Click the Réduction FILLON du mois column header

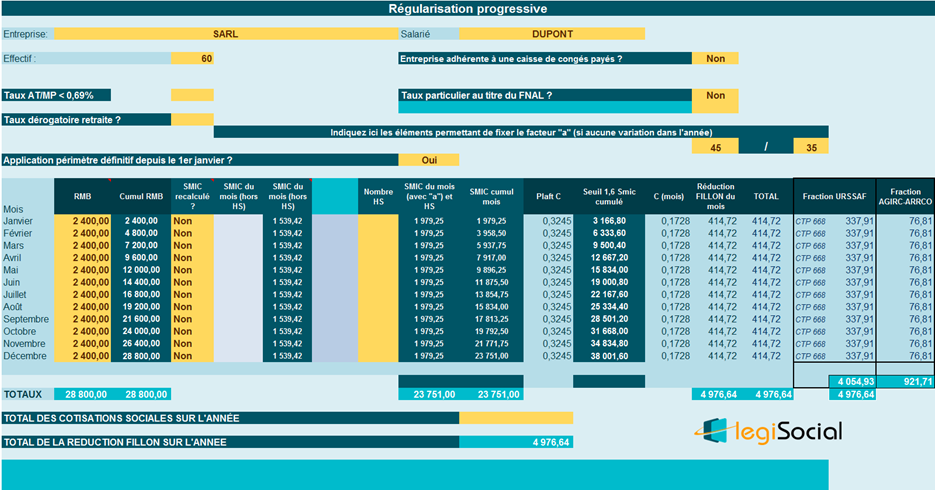[x=715, y=197]
